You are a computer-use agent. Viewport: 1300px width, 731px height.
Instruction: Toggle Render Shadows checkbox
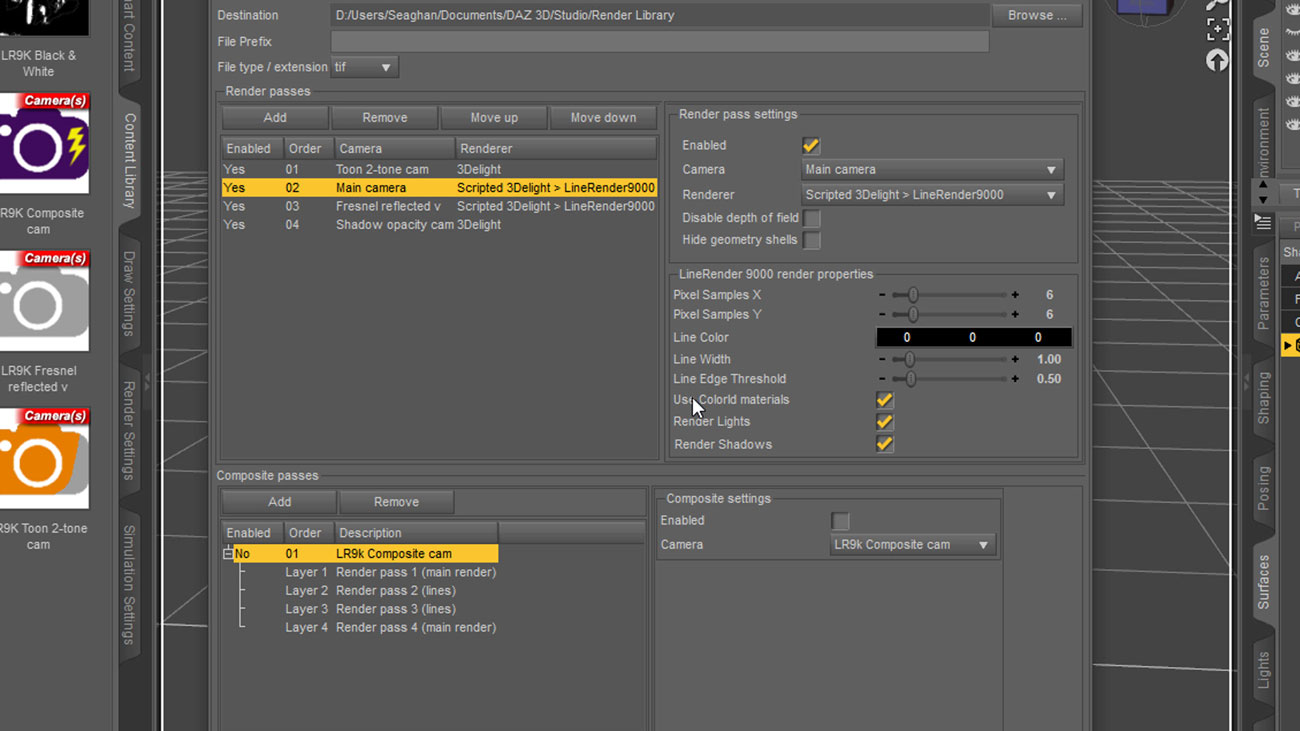coord(885,444)
